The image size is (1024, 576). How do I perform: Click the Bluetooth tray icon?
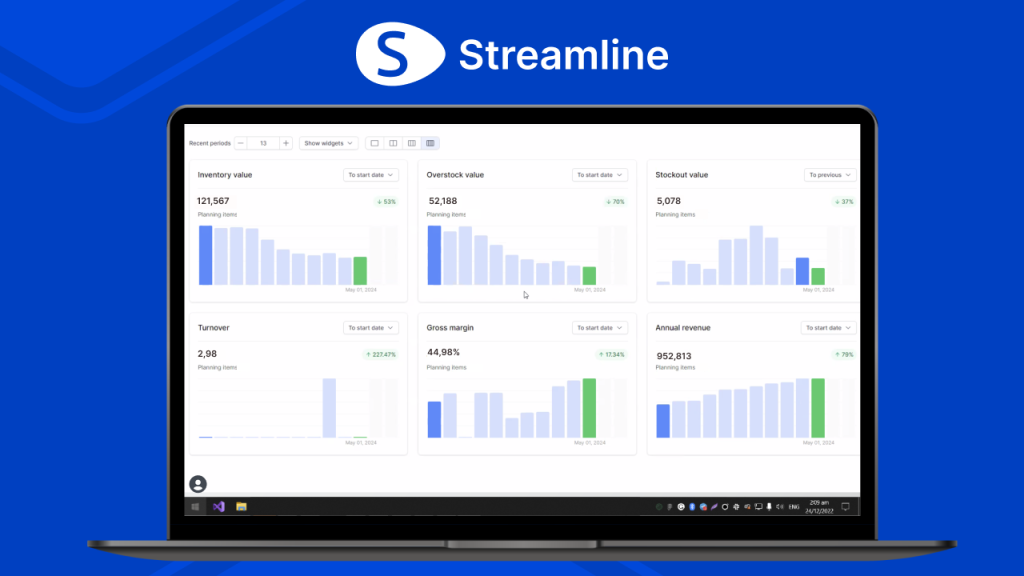point(692,507)
